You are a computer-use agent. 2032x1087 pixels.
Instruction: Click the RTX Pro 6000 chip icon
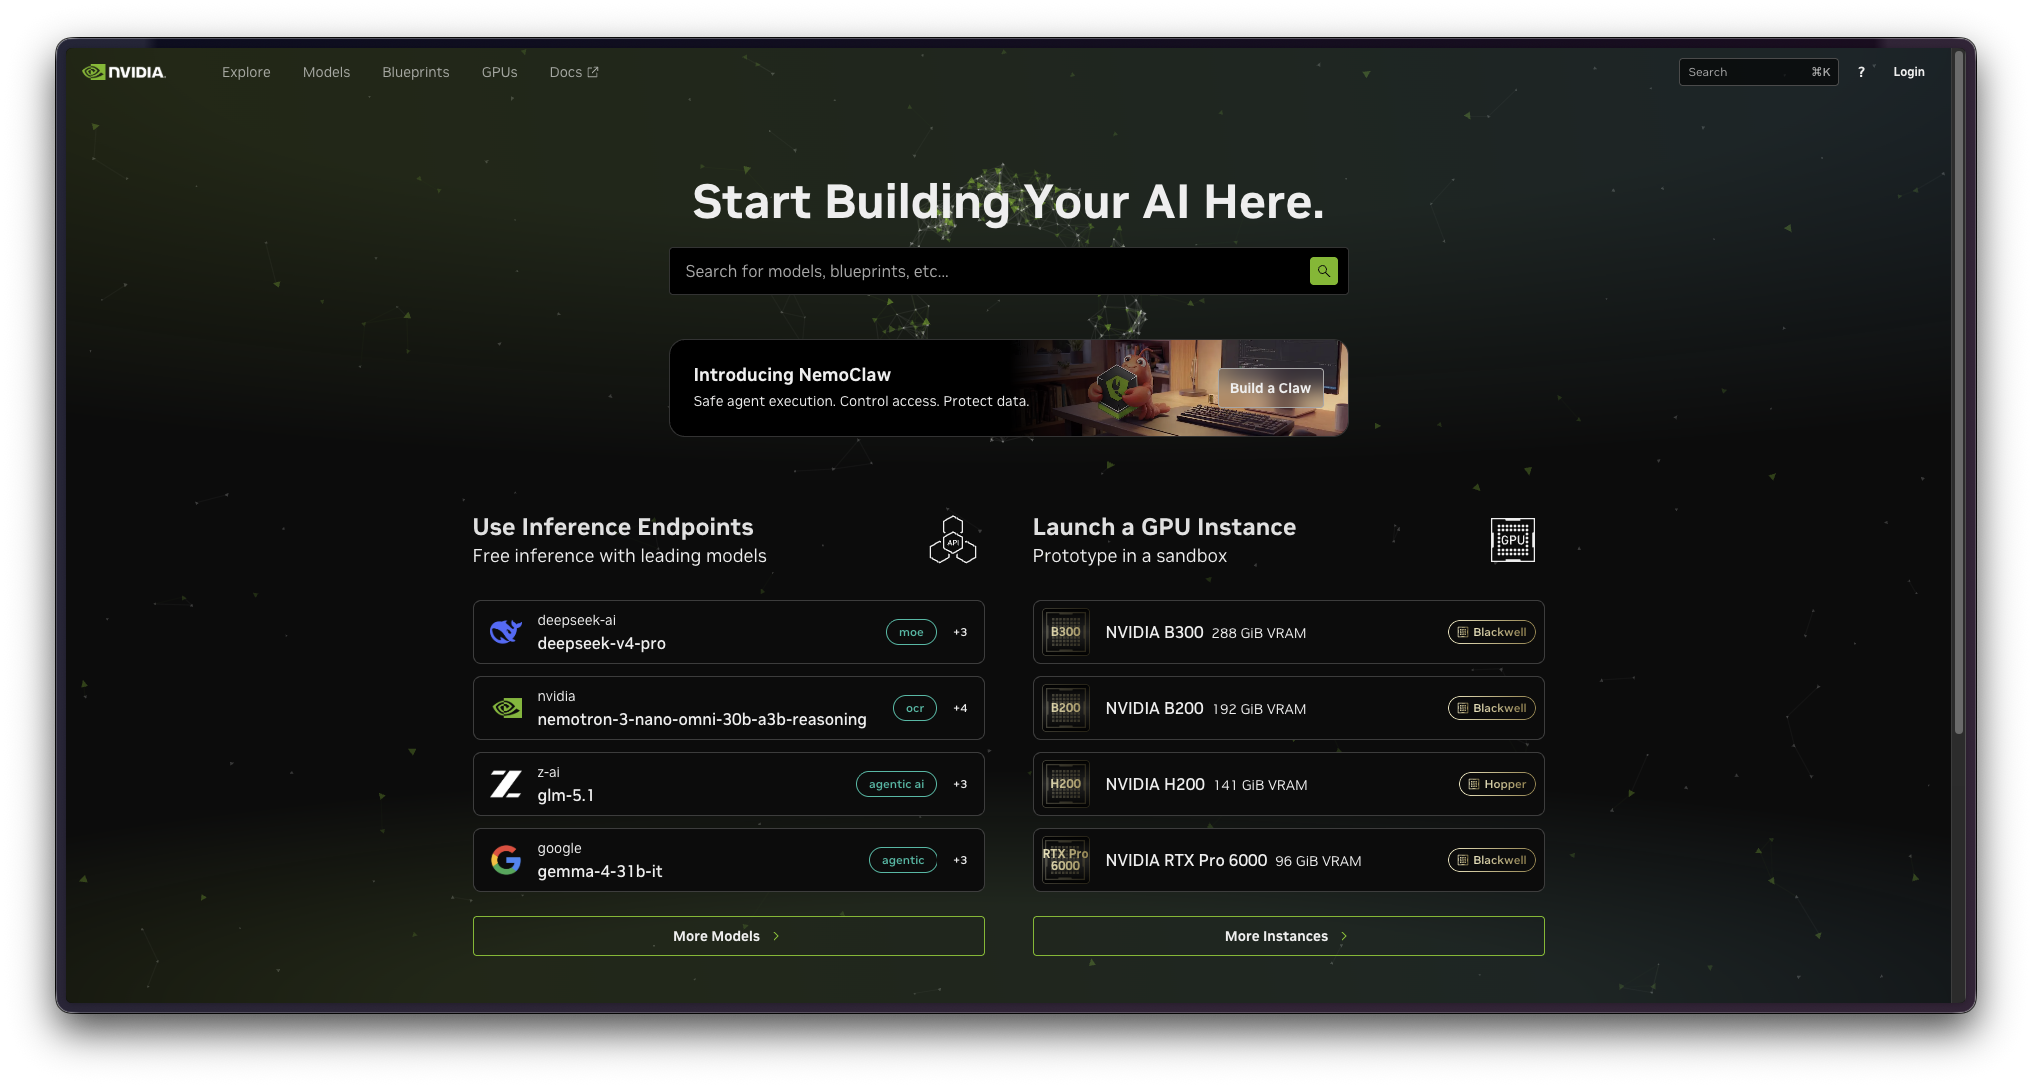click(1065, 860)
